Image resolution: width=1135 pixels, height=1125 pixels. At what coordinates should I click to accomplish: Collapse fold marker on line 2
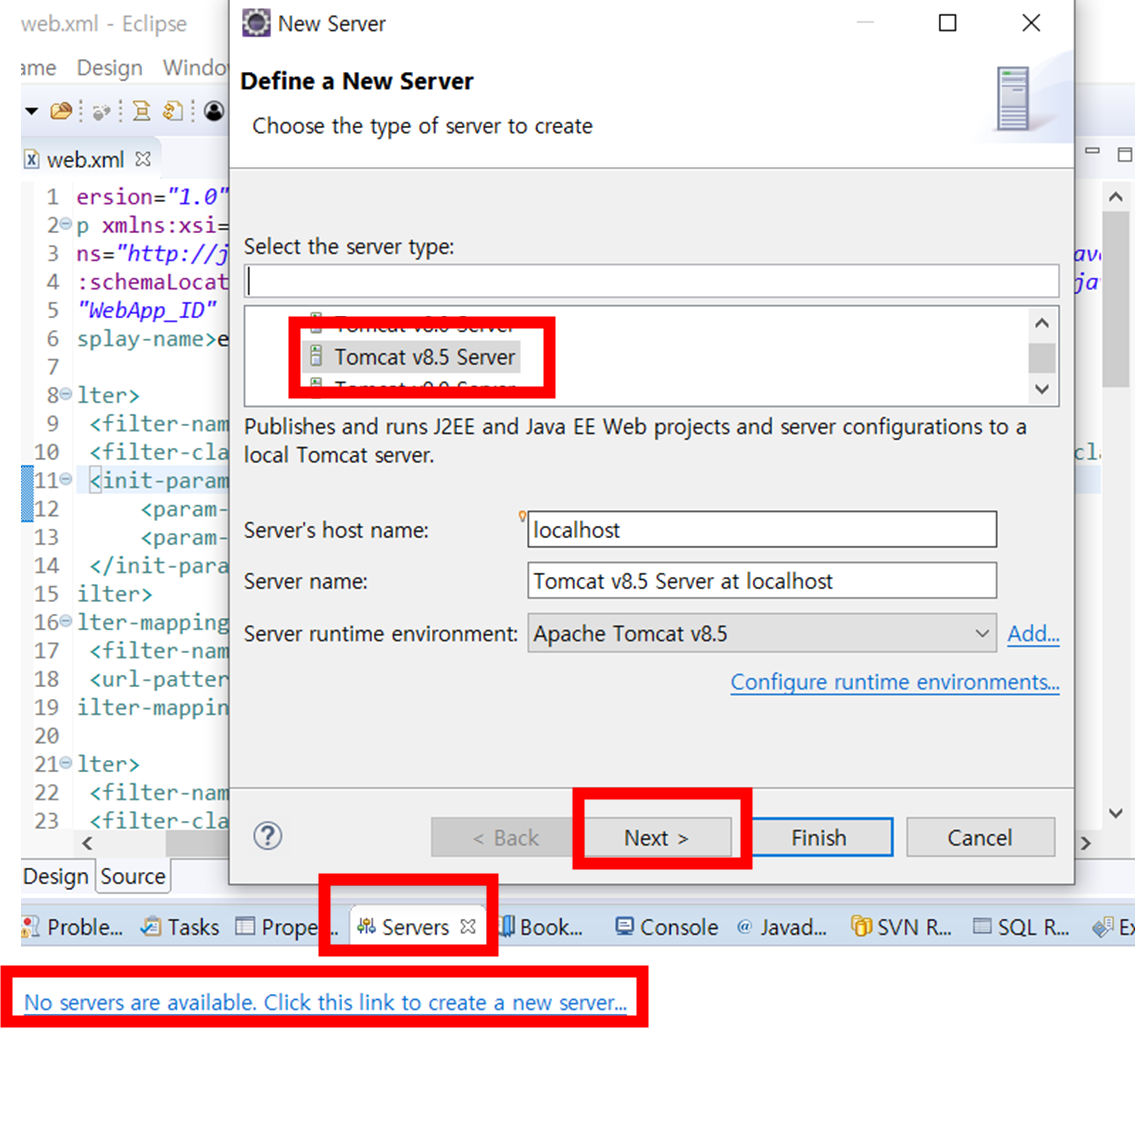coord(66,224)
